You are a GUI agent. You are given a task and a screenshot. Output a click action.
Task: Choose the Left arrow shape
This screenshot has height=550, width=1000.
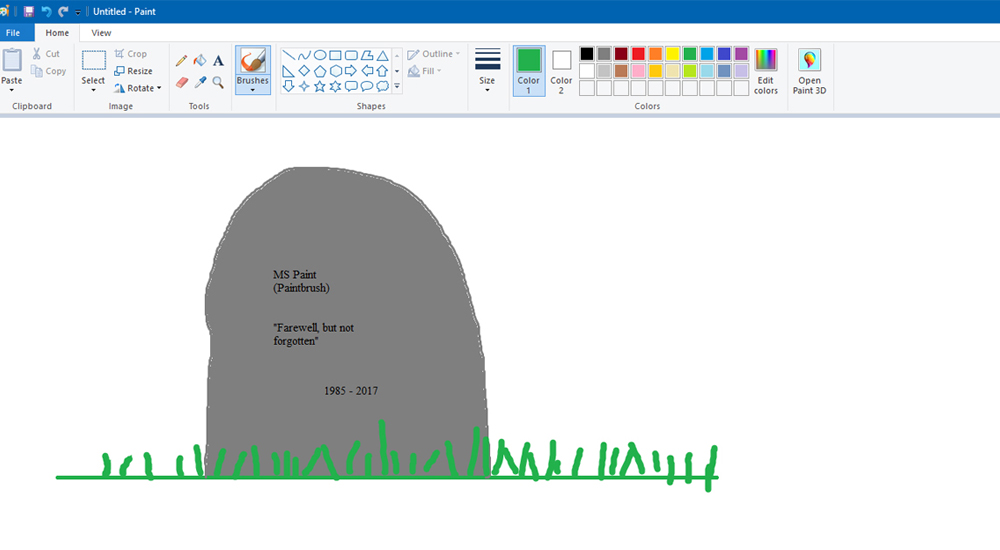click(367, 71)
